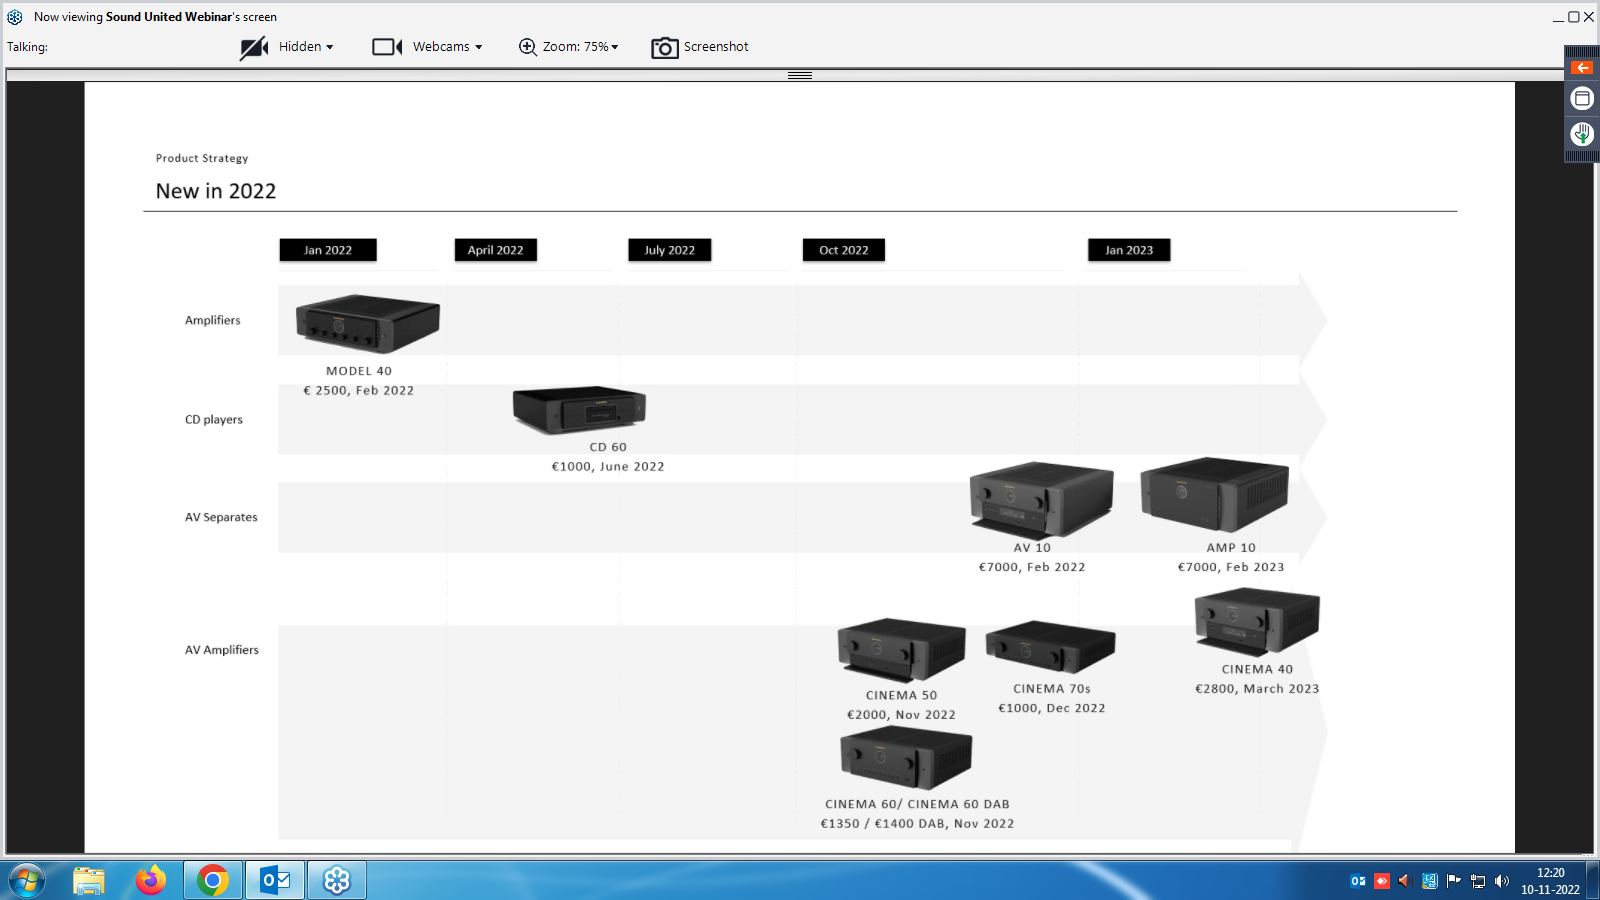
Task: Click the '€ 2500, Feb 2022' price text
Action: (x=359, y=391)
